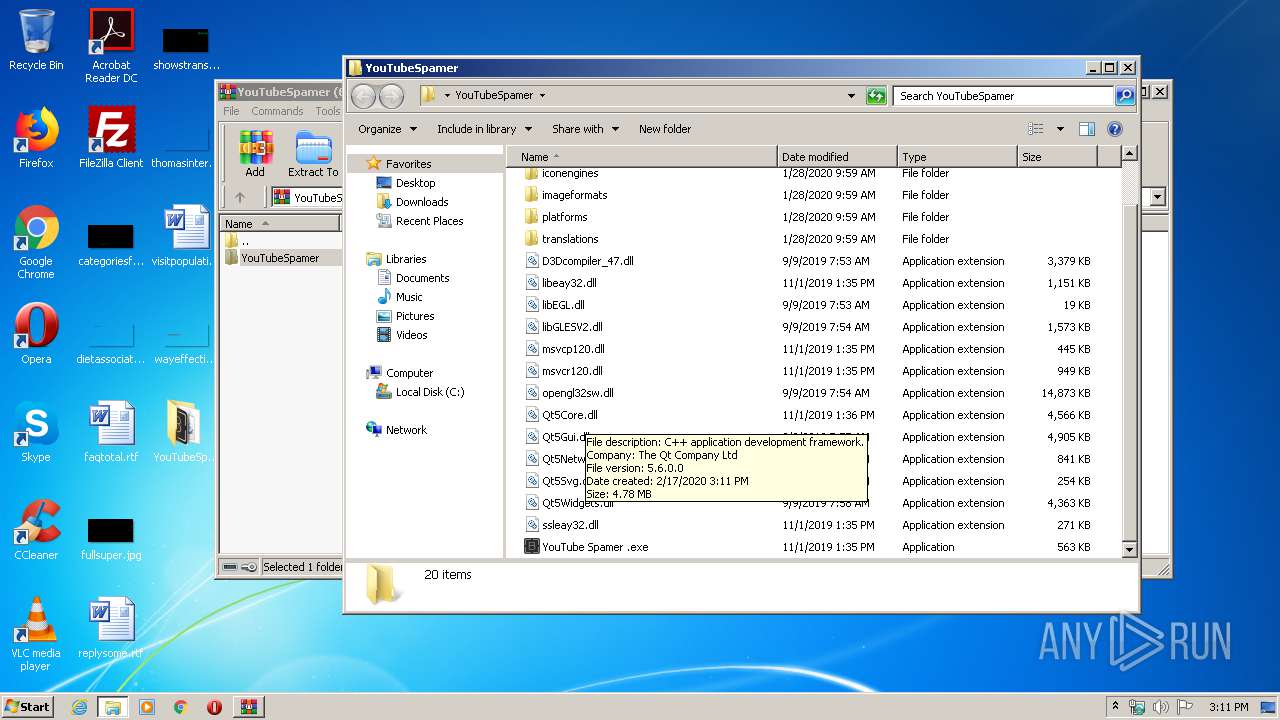Screen dimensions: 1280x720
Task: Open Network in the navigation pane
Action: tap(406, 430)
